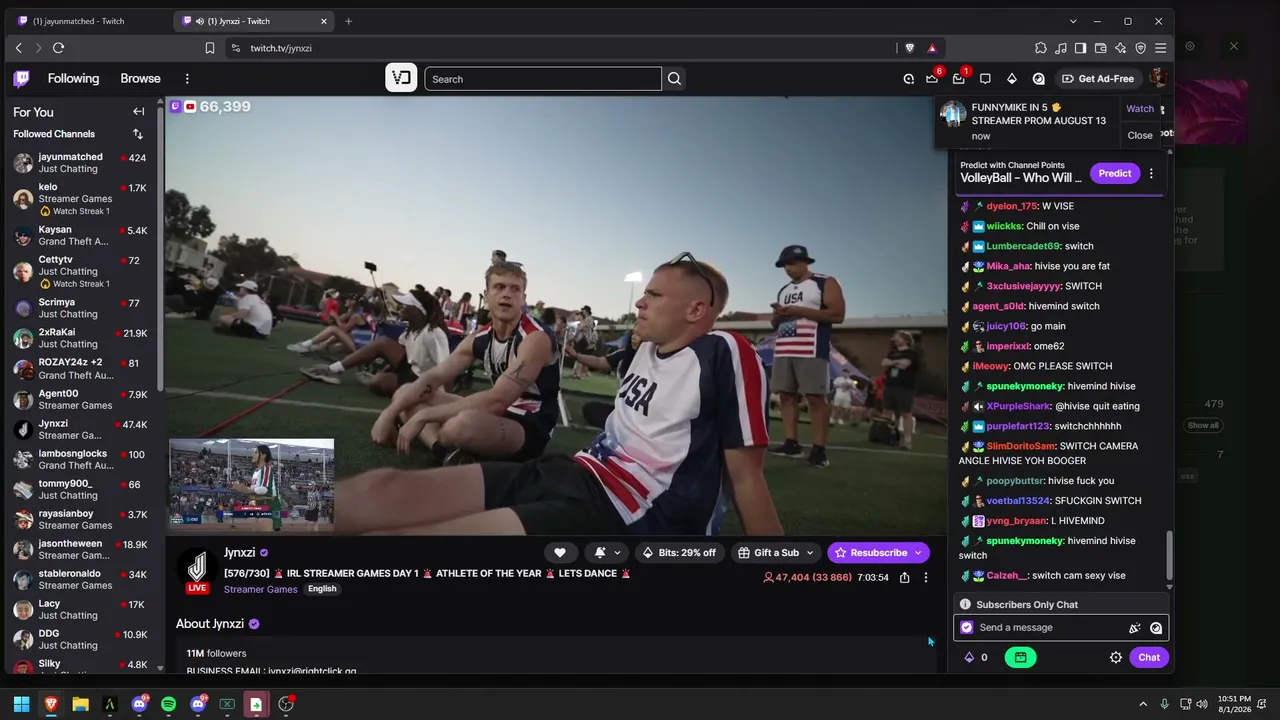This screenshot has width=1280, height=720.
Task: Open prediction options three-dot menu
Action: (1151, 173)
